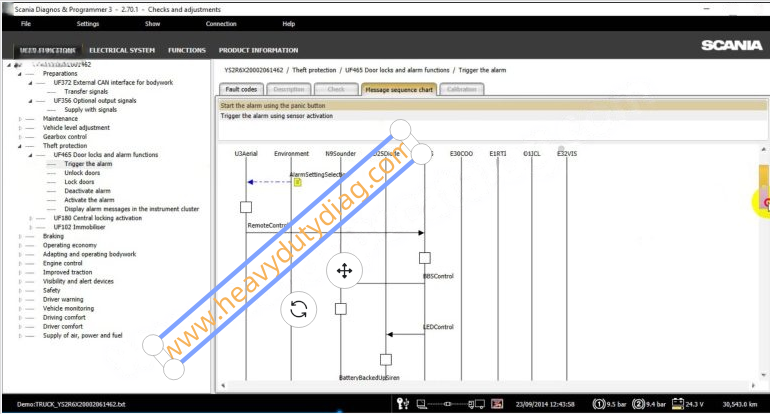Expand the Gearbox control node

coord(20,137)
